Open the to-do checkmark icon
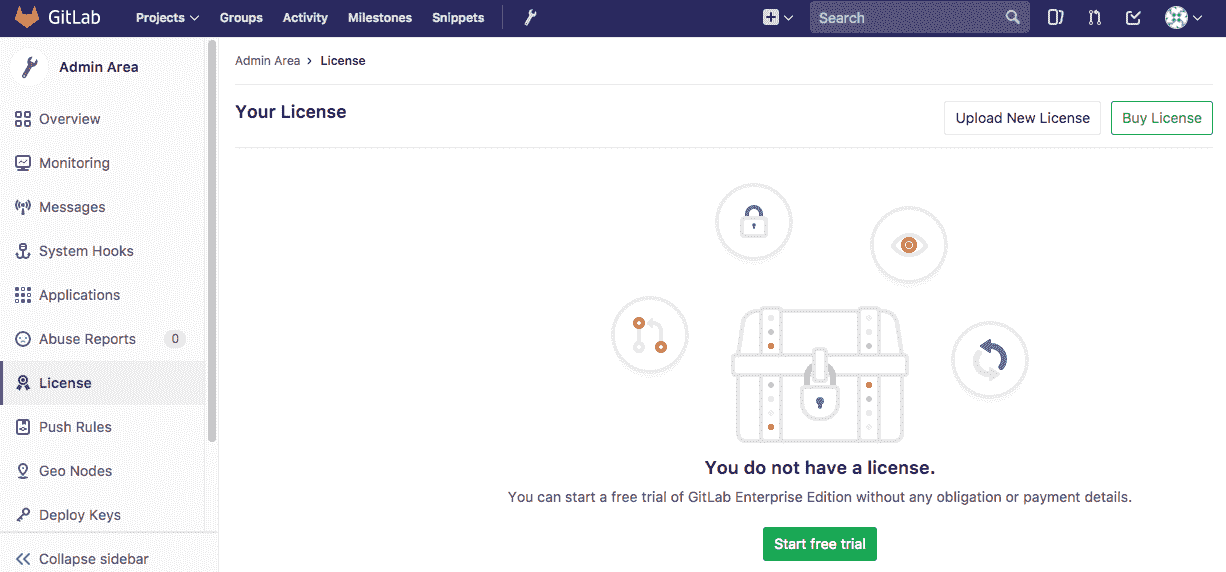The width and height of the screenshot is (1226, 572). point(1133,17)
